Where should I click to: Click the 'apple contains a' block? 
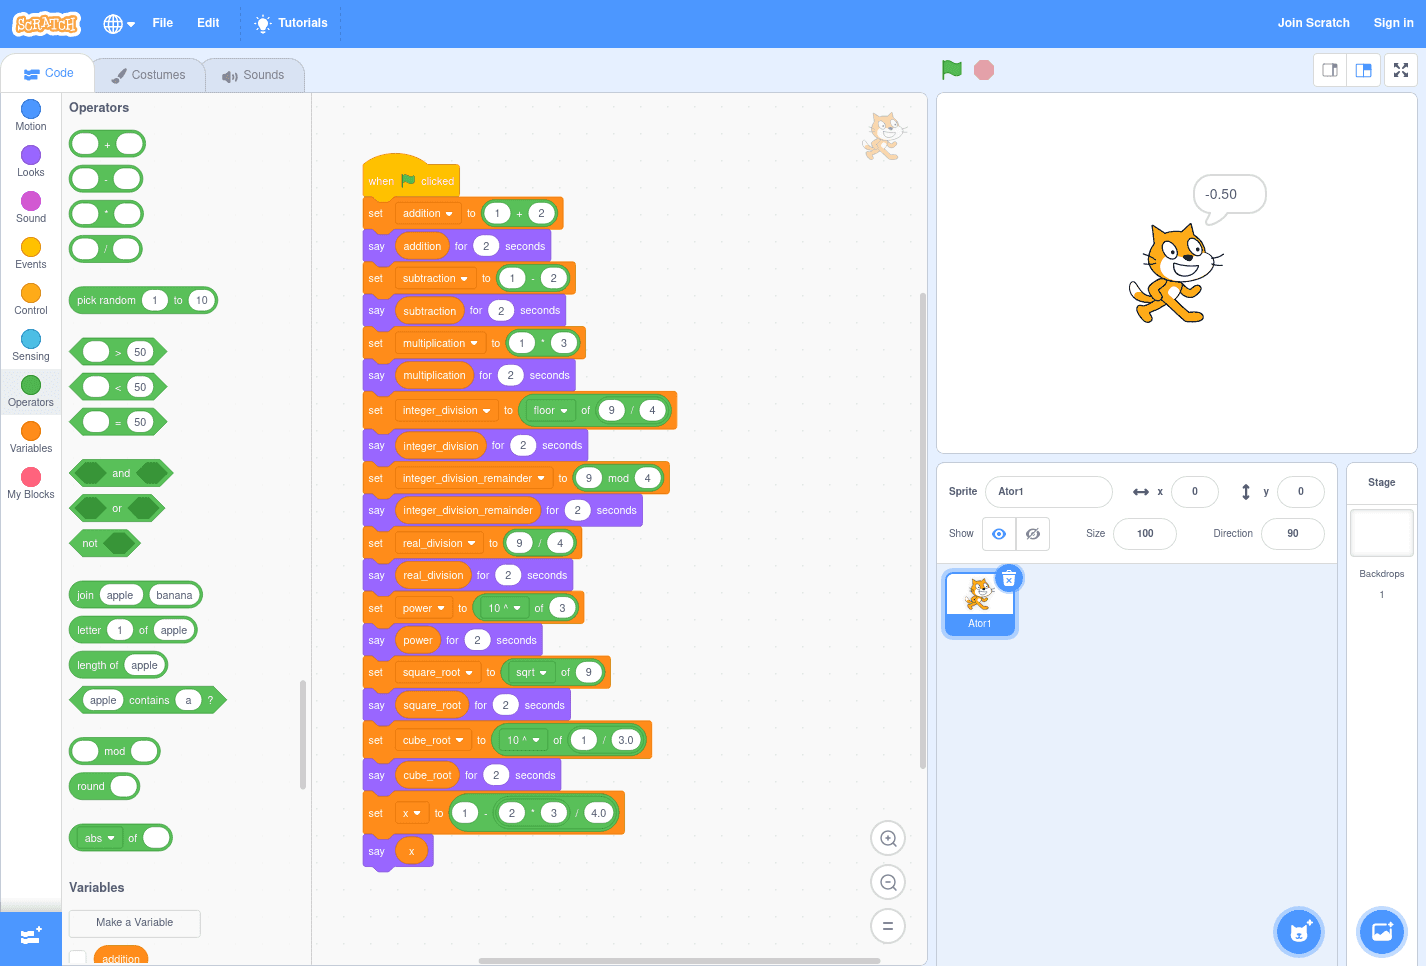click(148, 701)
